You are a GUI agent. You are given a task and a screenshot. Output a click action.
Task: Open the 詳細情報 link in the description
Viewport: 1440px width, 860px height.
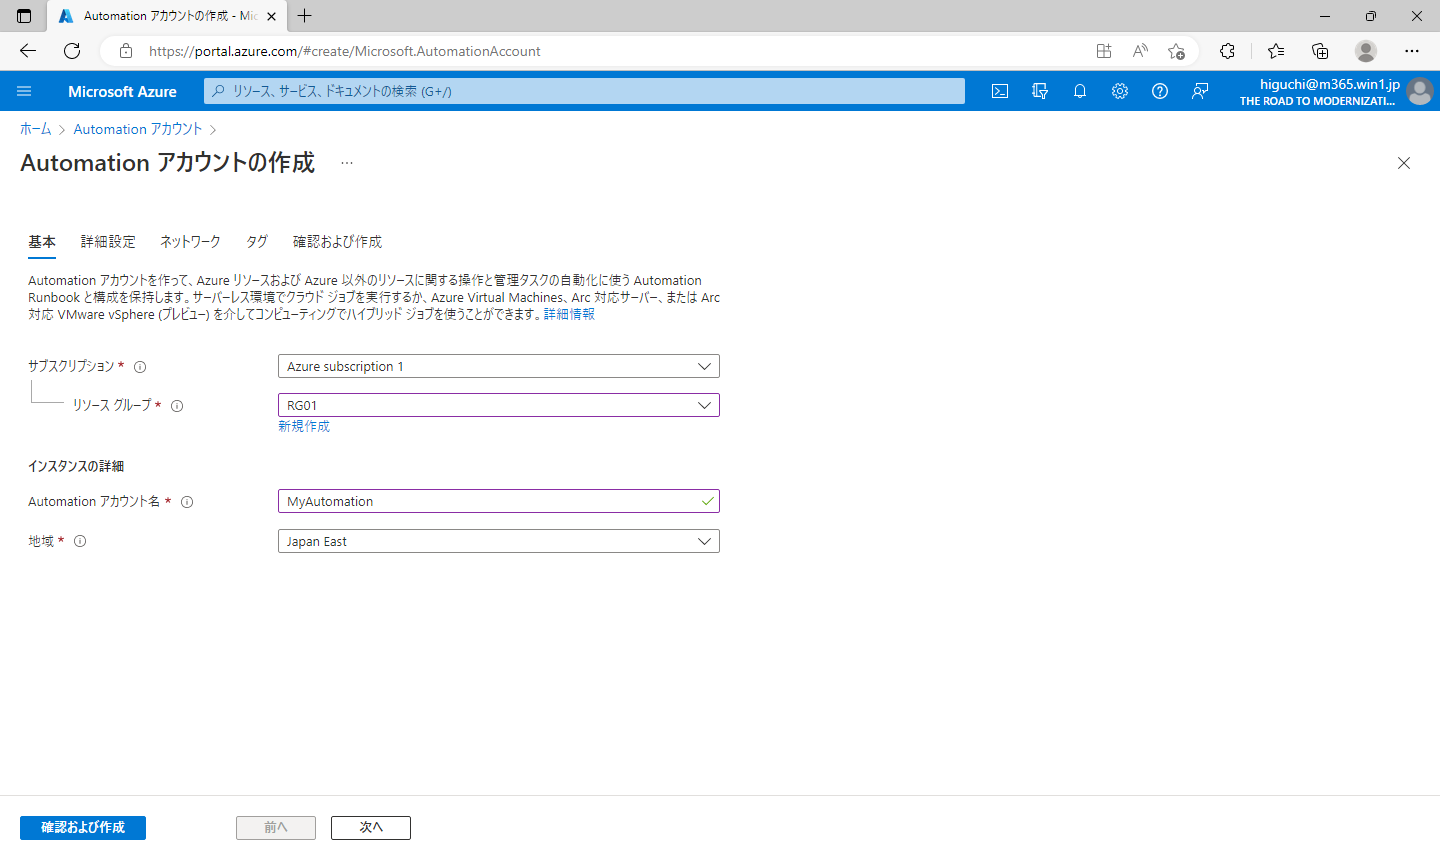pos(569,314)
